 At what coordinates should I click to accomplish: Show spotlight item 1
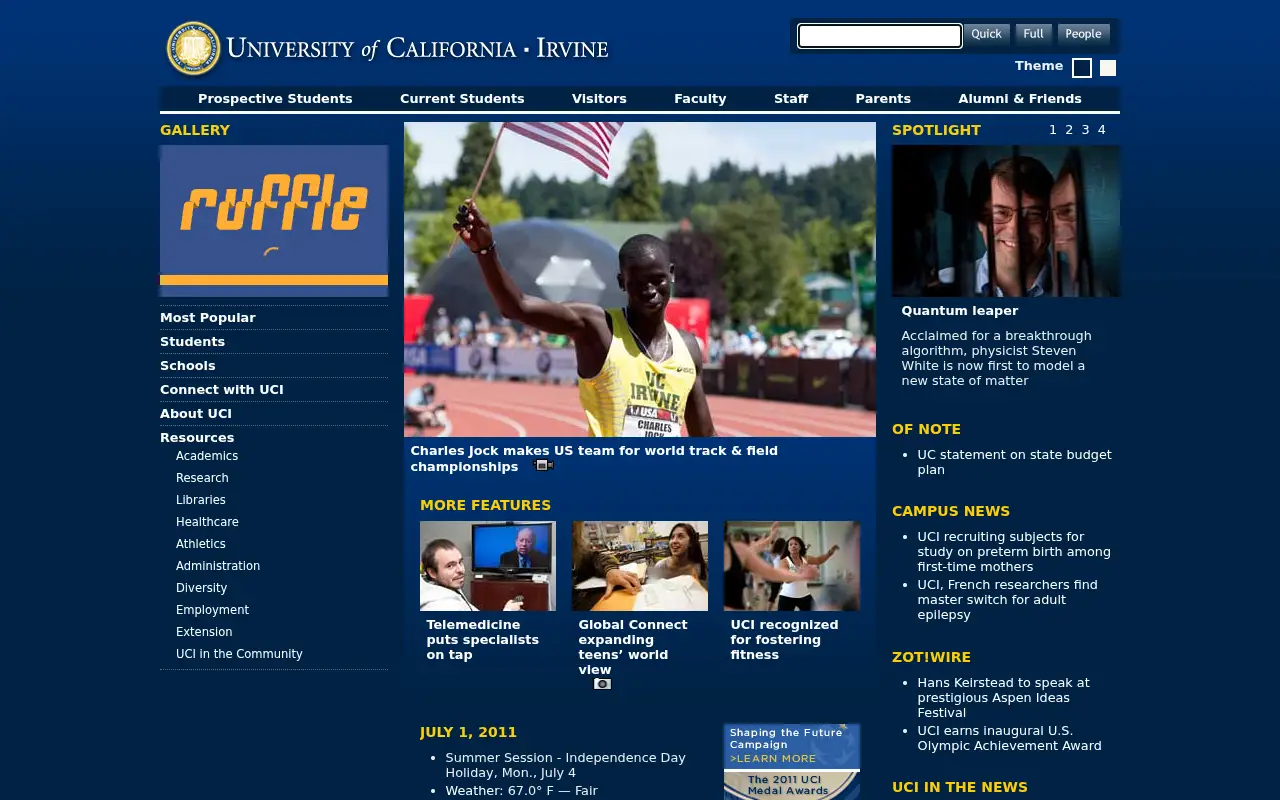pyautogui.click(x=1053, y=130)
